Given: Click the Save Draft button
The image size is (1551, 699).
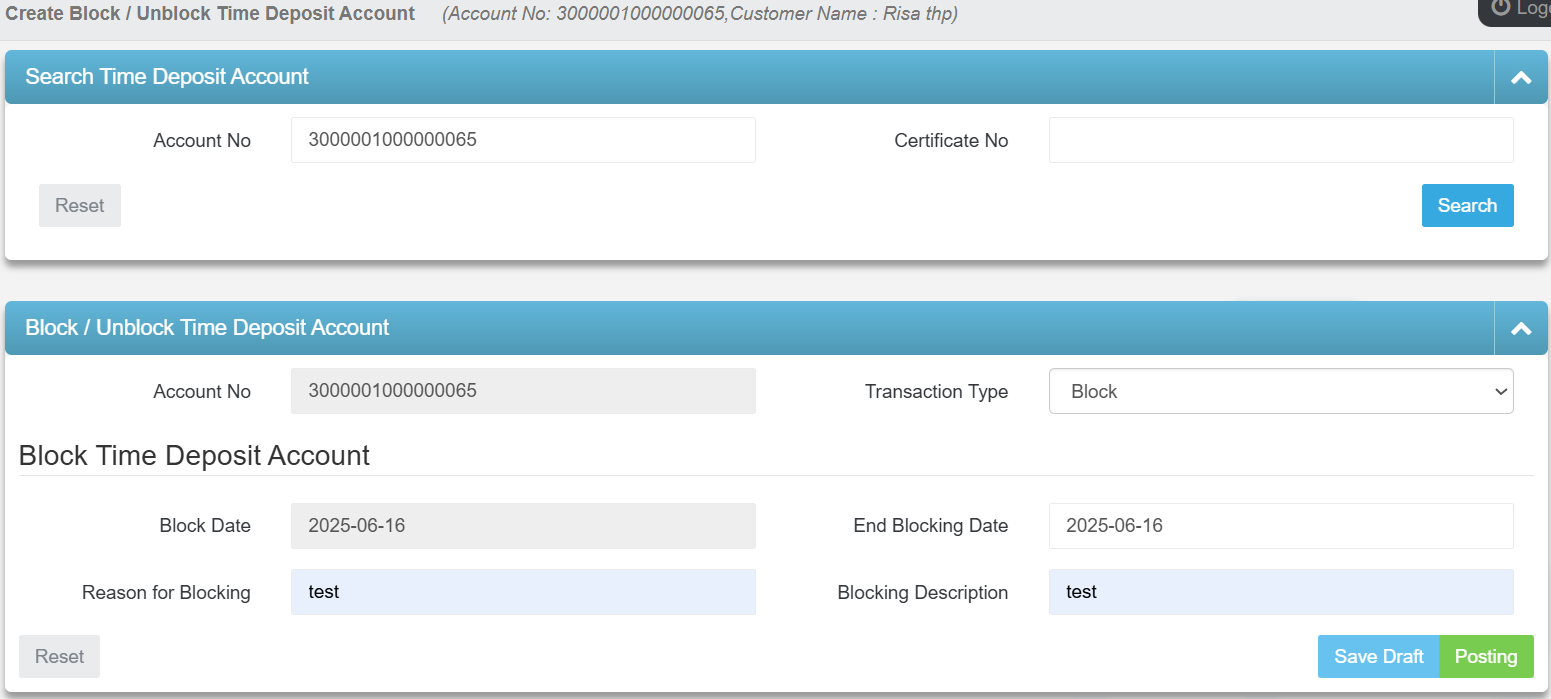Looking at the screenshot, I should coord(1378,656).
